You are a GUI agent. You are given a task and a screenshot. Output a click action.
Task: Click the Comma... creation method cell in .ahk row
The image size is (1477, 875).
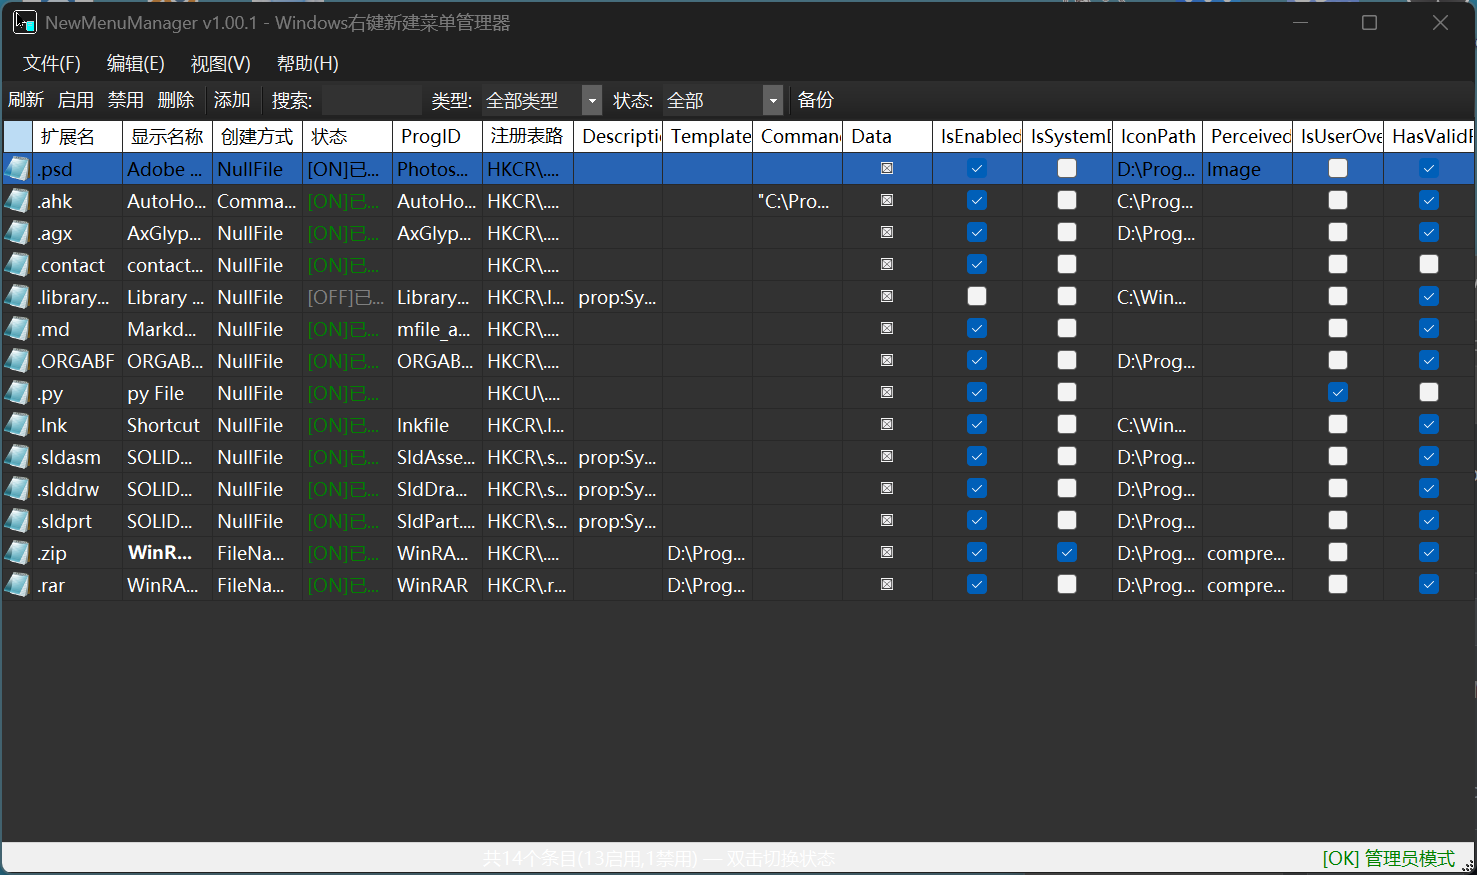coord(257,201)
